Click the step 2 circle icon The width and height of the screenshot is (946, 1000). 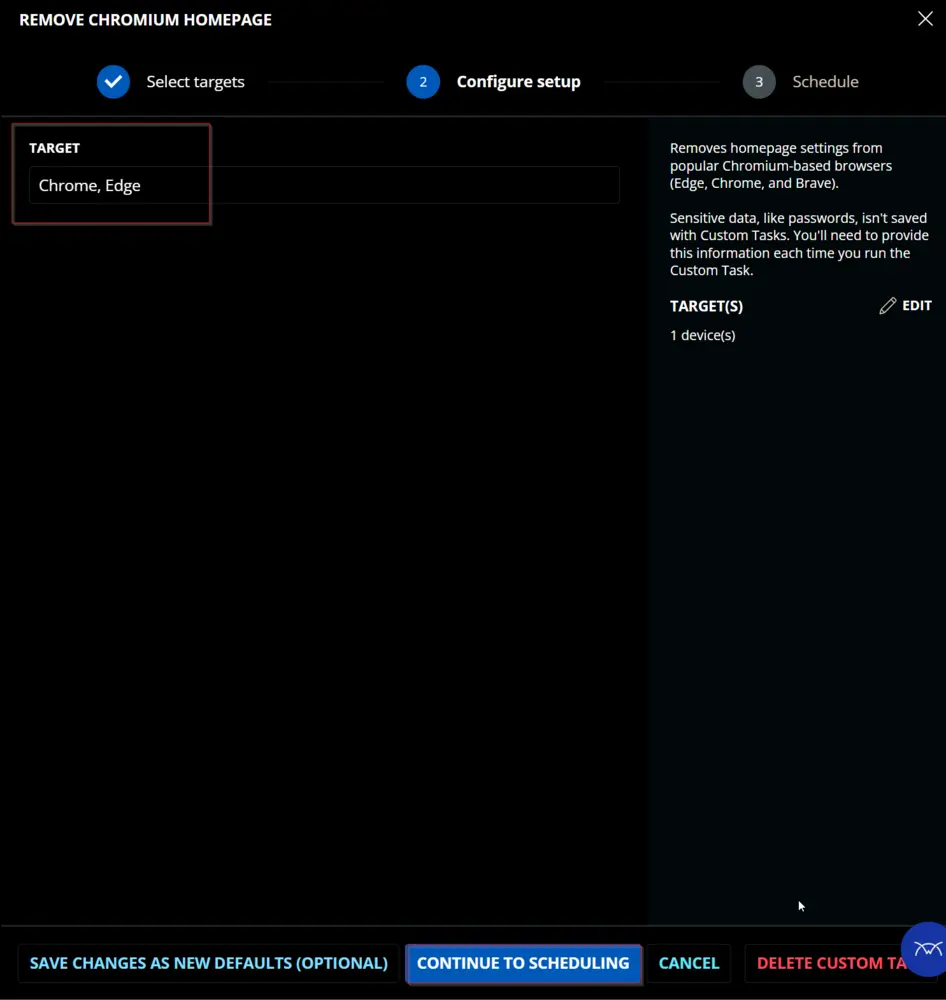coord(423,82)
